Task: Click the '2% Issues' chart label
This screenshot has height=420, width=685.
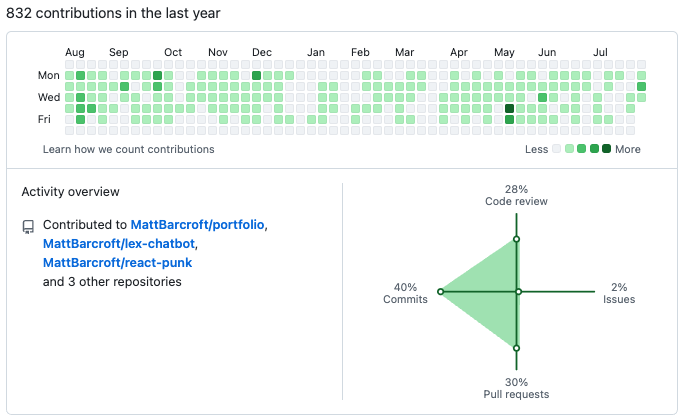Action: [619, 293]
